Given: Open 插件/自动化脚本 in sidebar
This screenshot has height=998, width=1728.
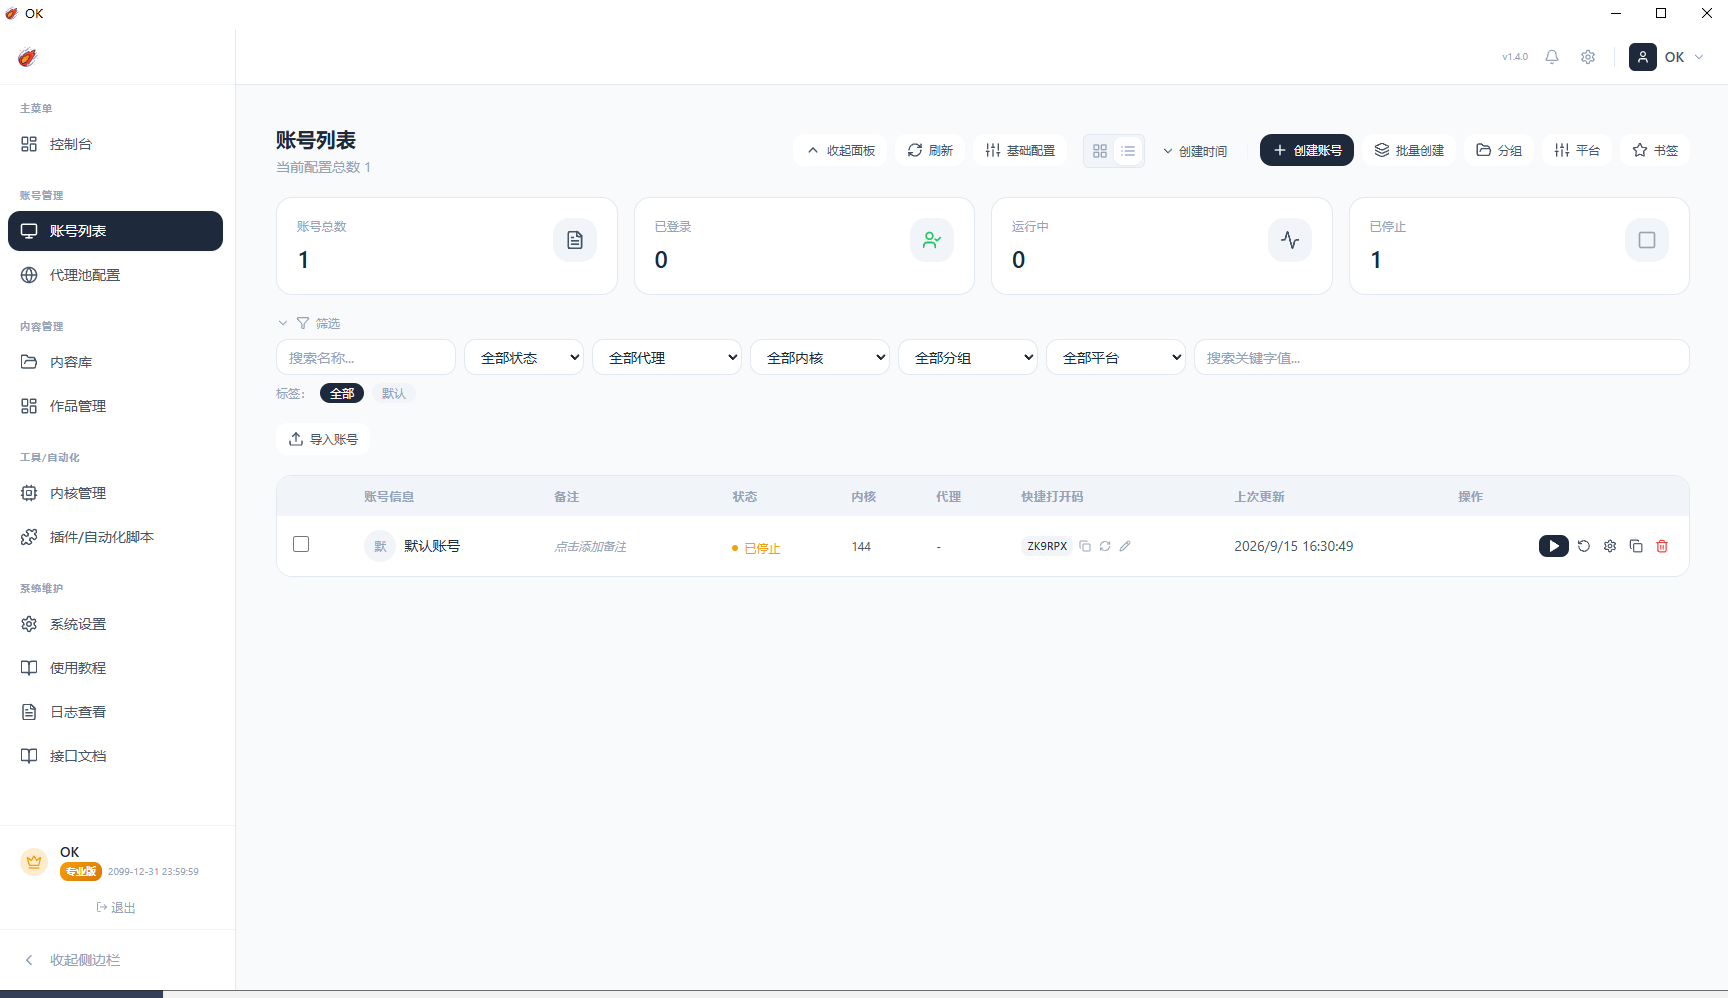Looking at the screenshot, I should coord(115,537).
